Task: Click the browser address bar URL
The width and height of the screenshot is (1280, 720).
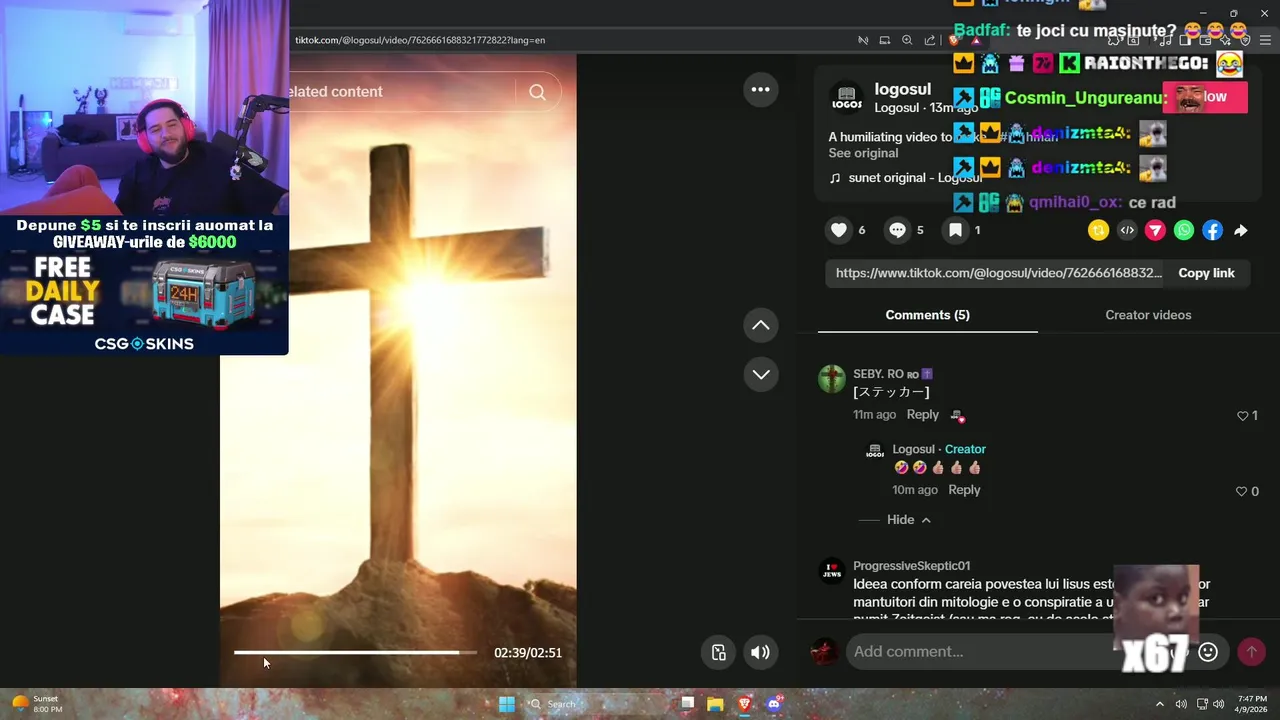Action: pos(420,40)
